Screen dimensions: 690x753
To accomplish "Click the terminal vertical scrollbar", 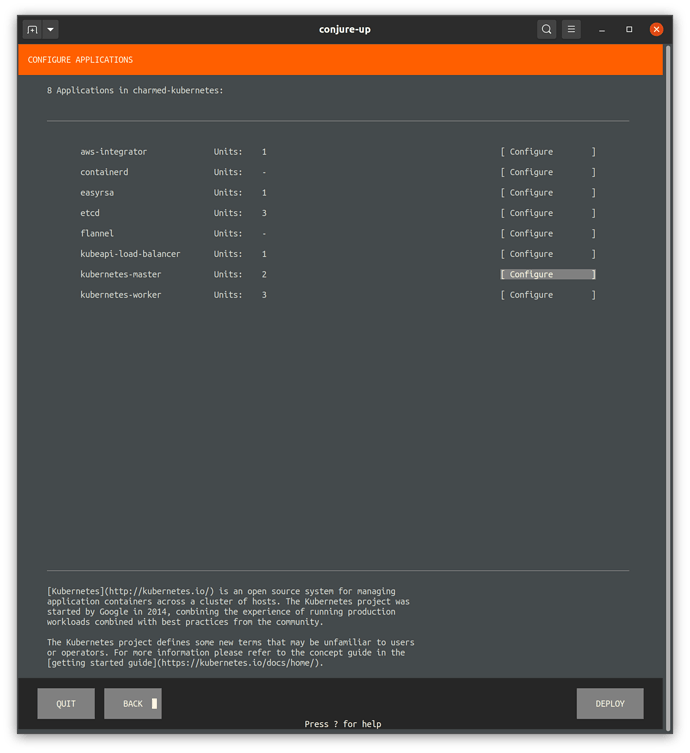I will (667, 387).
